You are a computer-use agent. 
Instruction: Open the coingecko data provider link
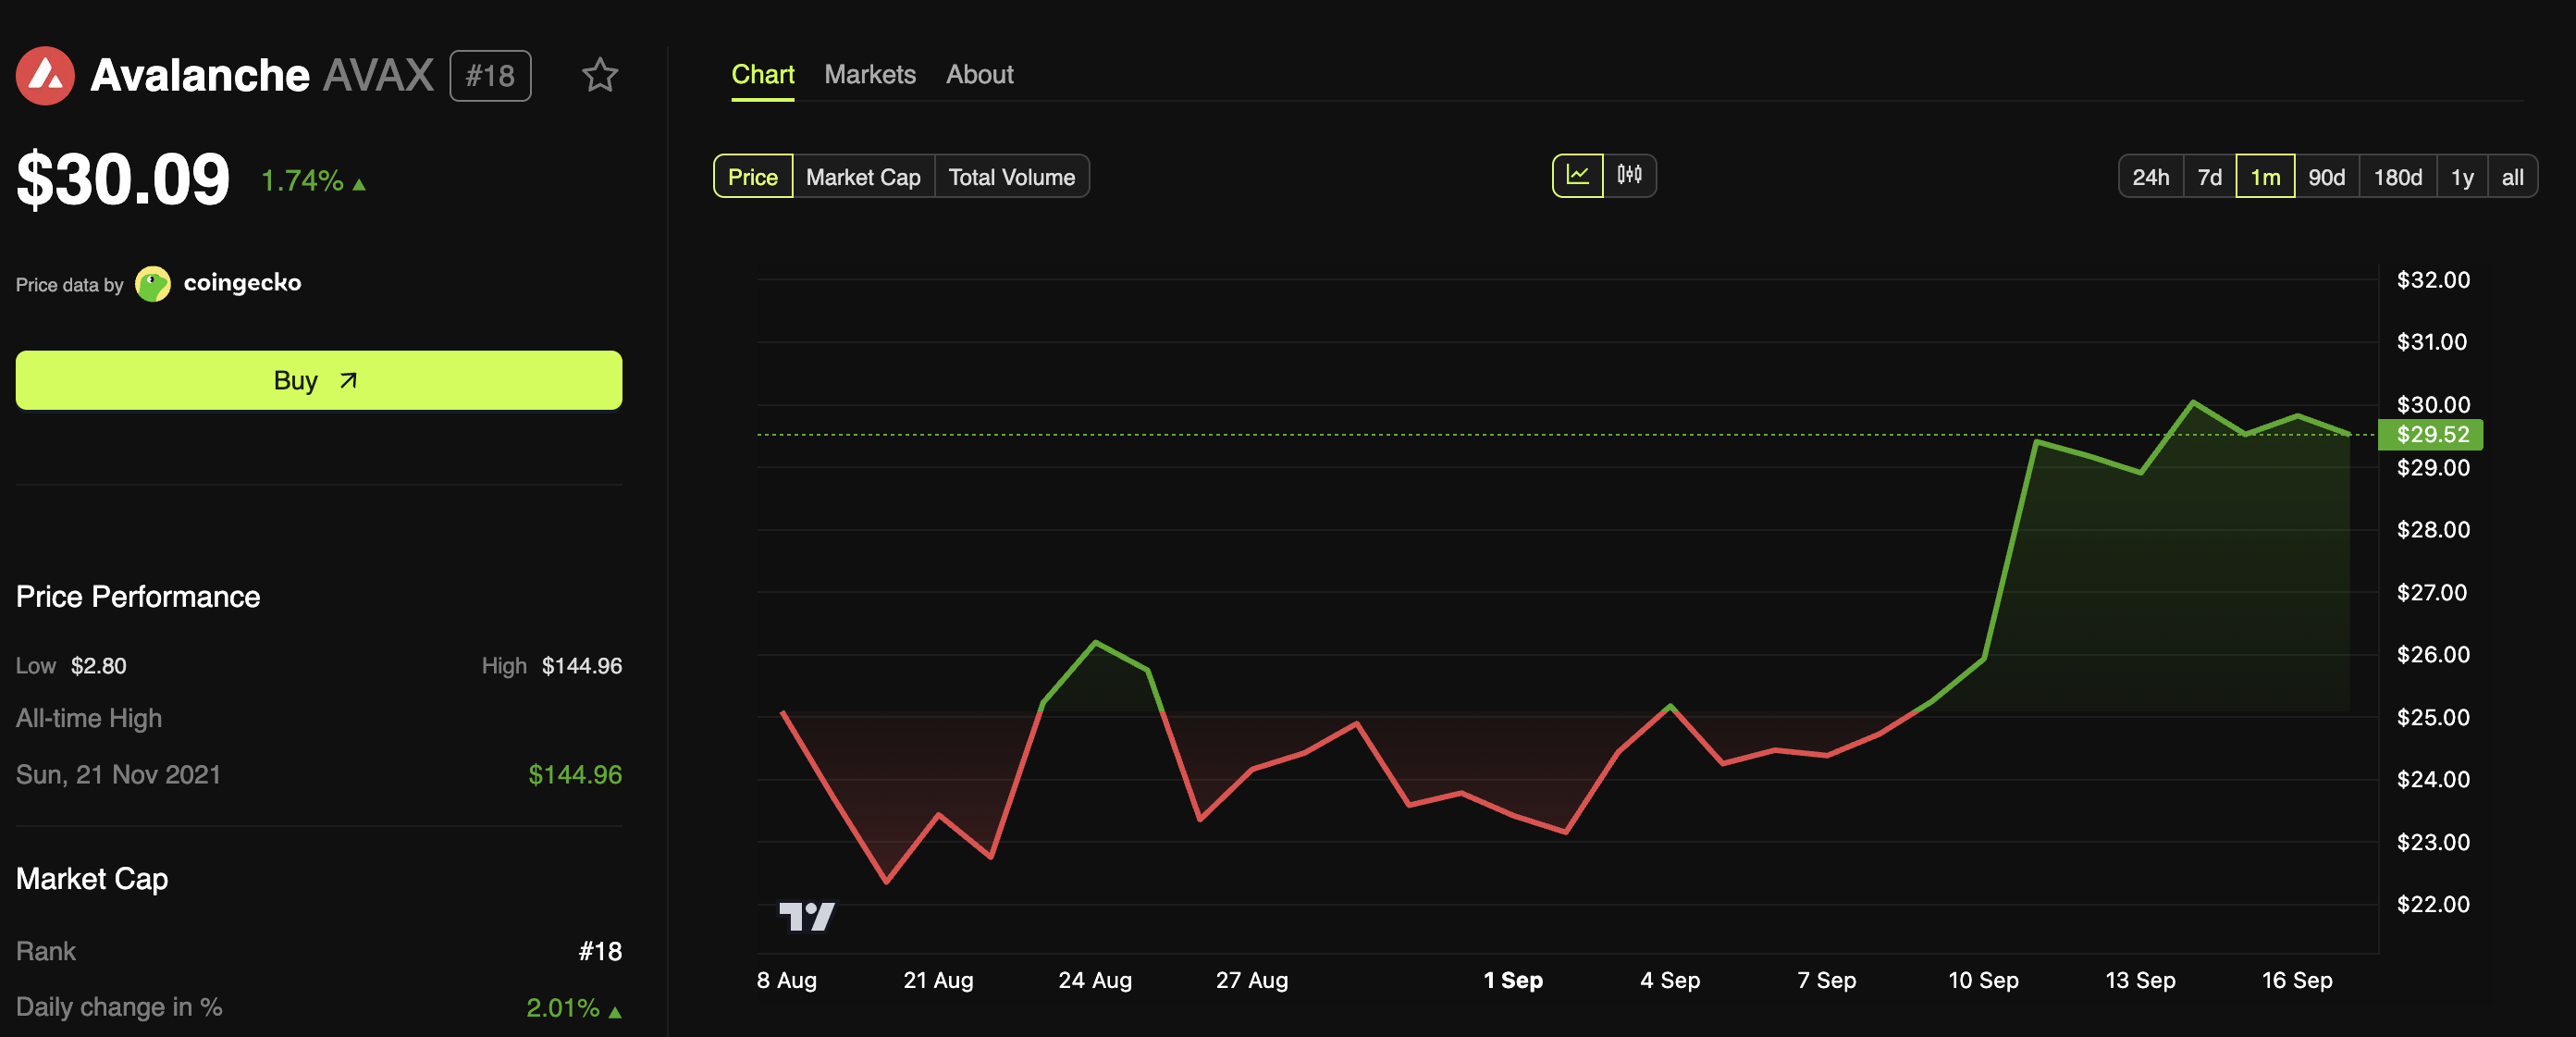pyautogui.click(x=242, y=283)
